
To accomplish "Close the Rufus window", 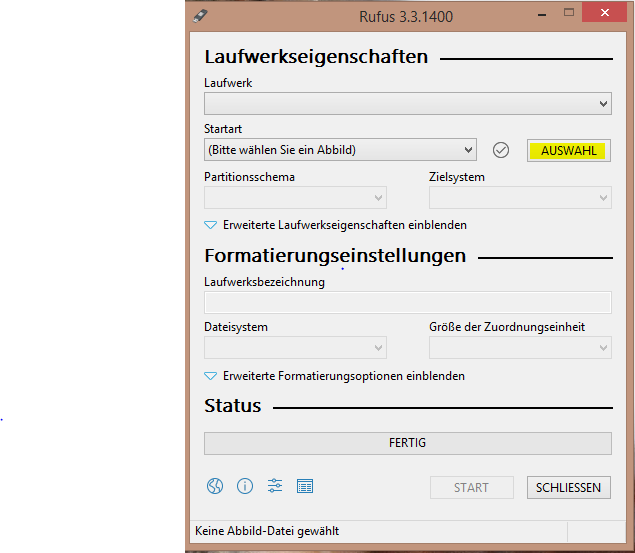I will [x=605, y=13].
